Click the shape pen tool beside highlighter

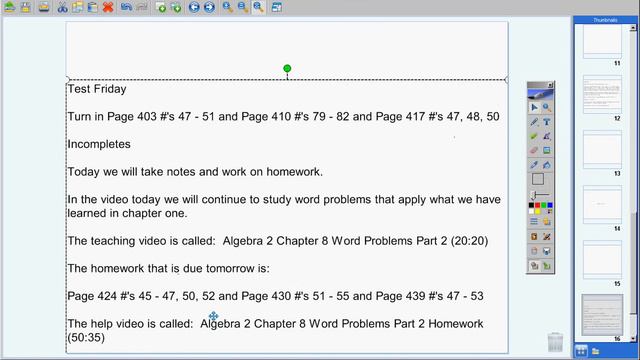click(x=547, y=136)
